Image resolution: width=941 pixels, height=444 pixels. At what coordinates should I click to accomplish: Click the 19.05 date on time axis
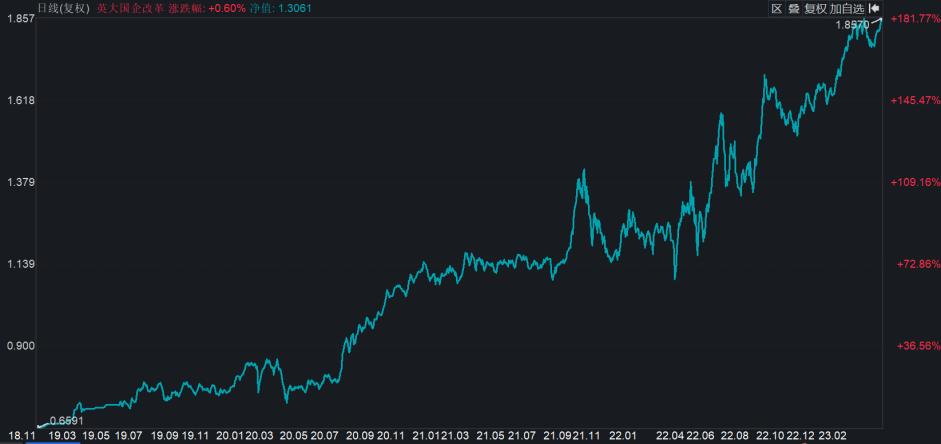95,434
